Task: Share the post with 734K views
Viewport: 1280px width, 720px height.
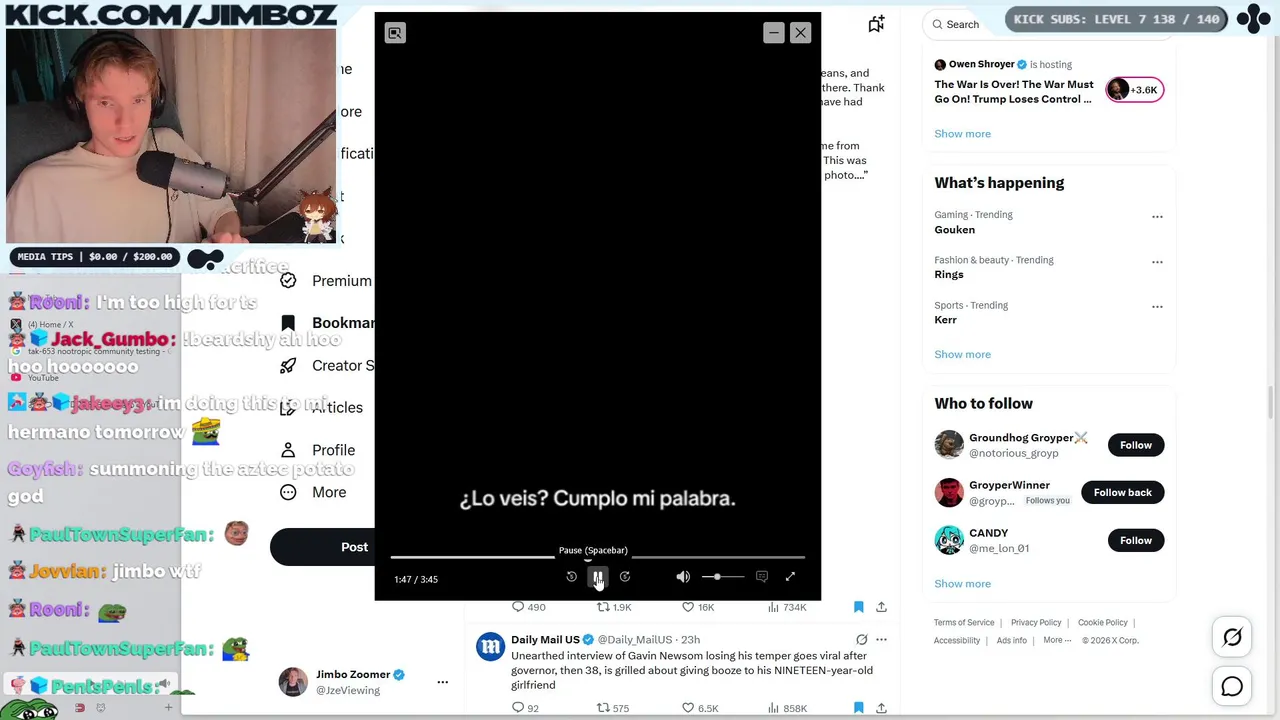Action: tap(881, 607)
